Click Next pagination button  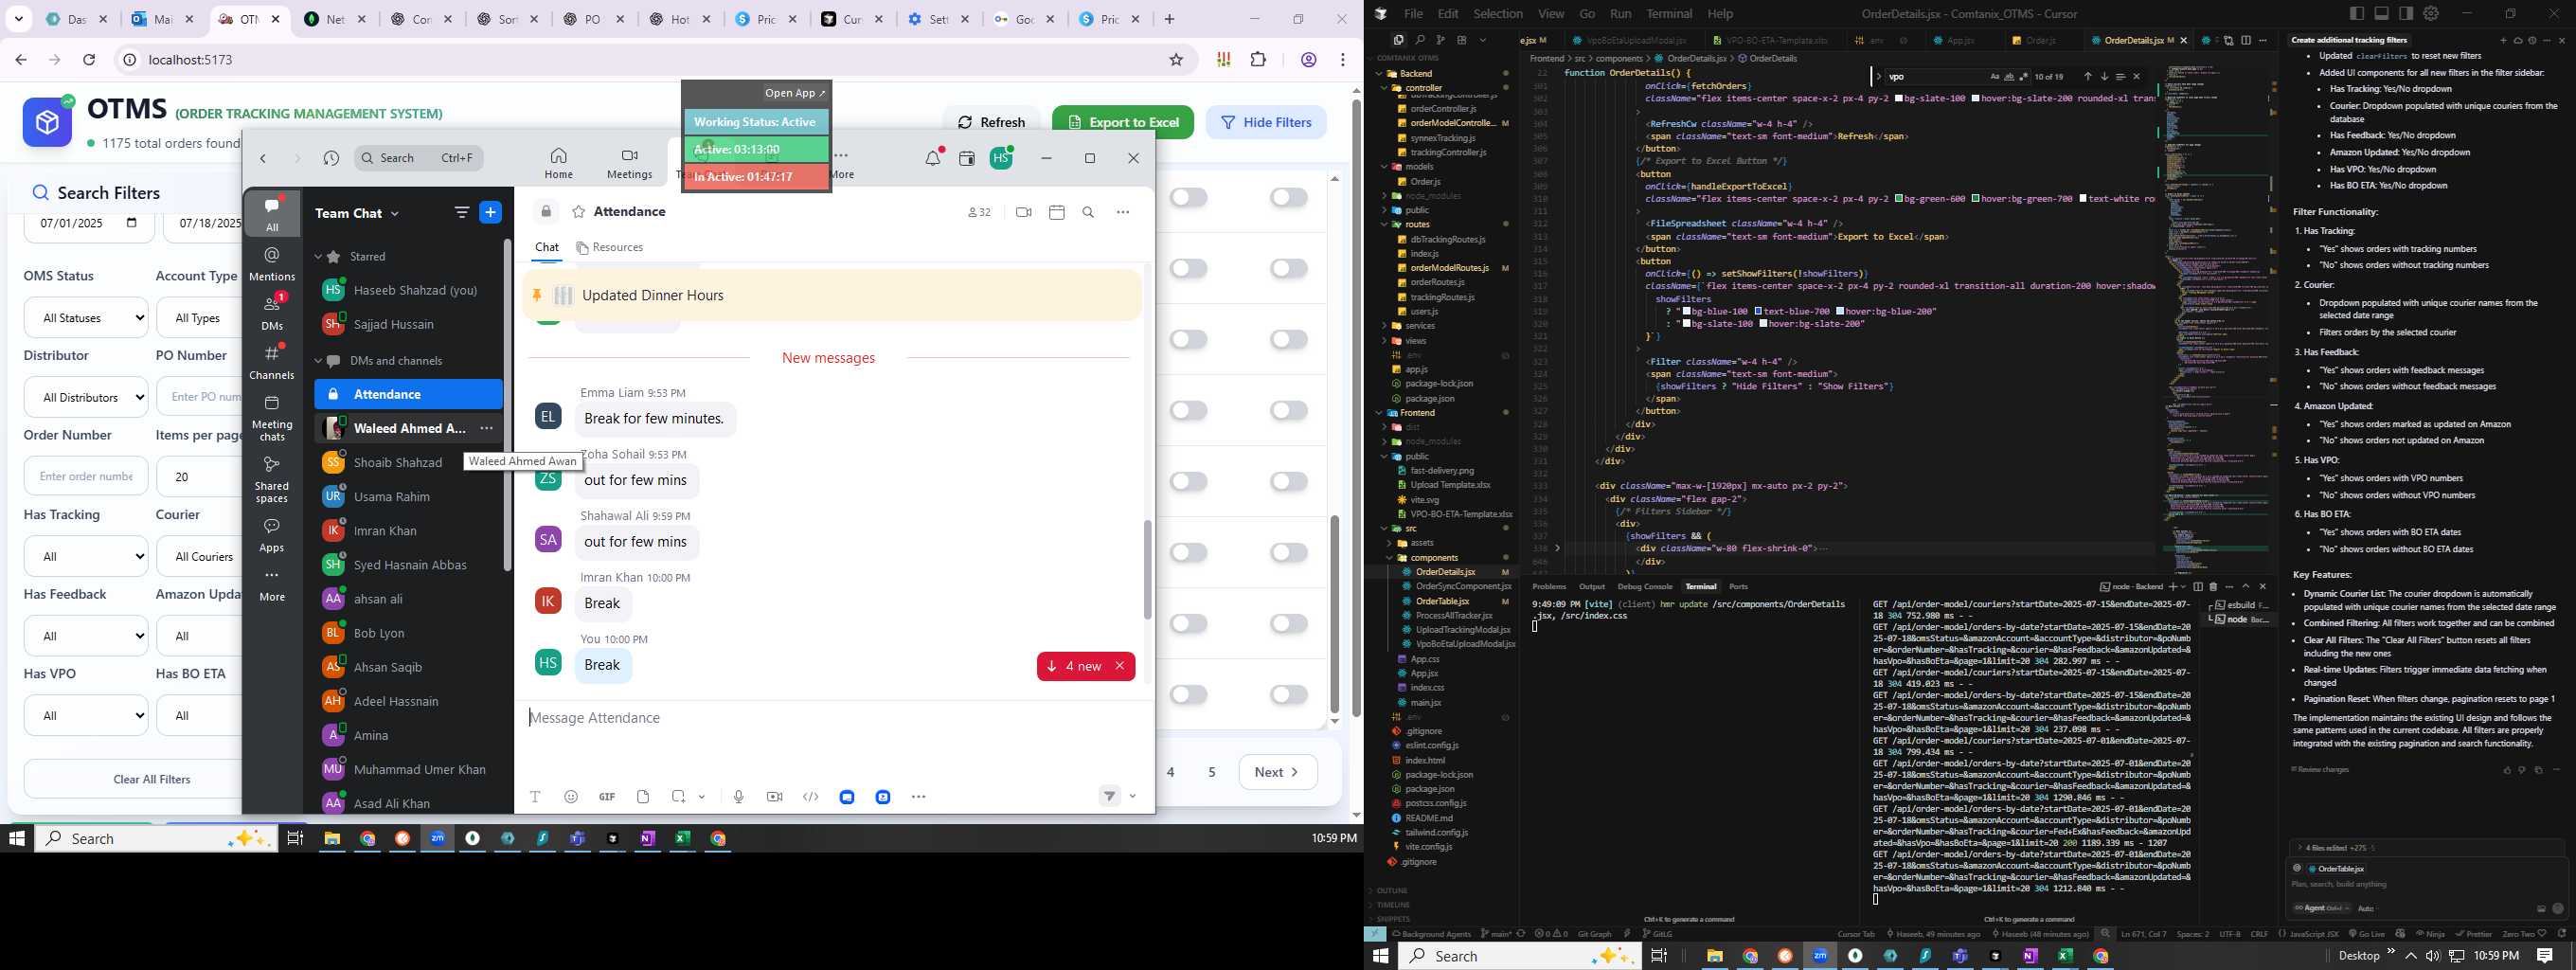pyautogui.click(x=1278, y=772)
